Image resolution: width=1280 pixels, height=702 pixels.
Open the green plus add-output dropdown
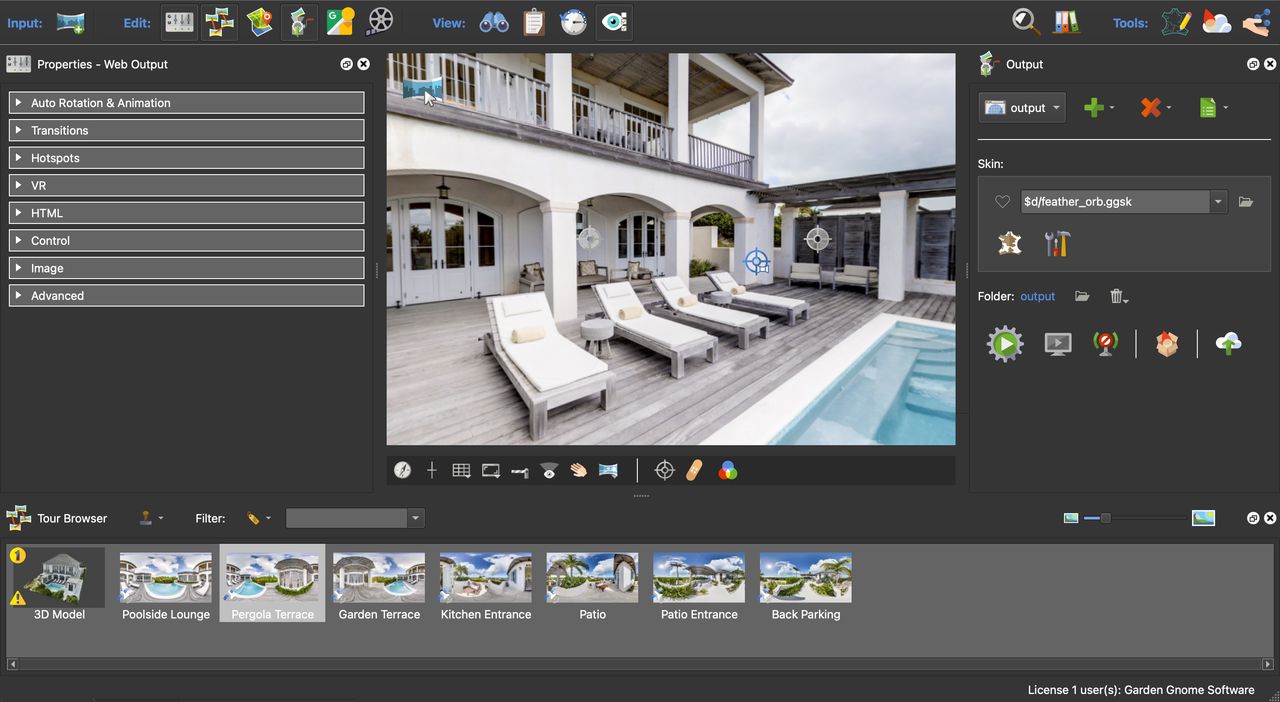[x=1099, y=108]
